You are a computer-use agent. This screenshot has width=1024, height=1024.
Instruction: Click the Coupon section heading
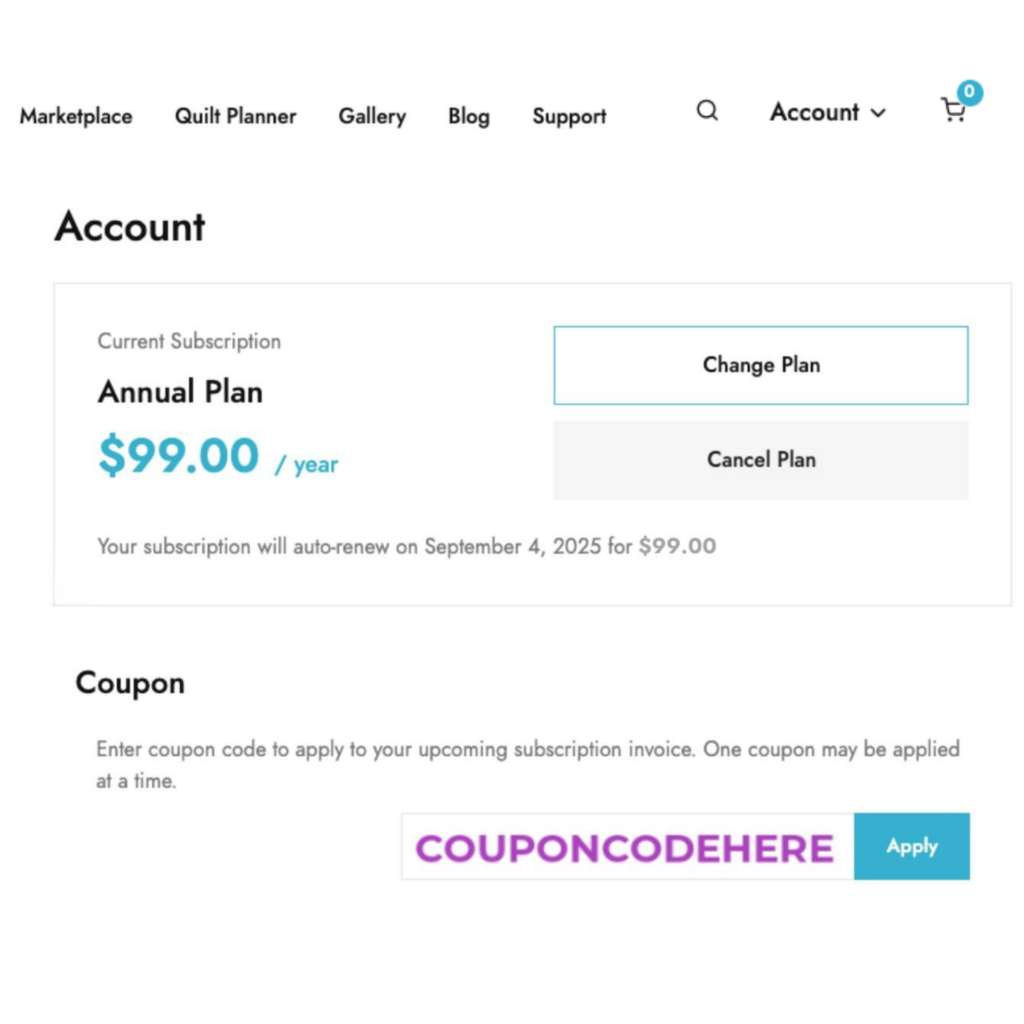[x=130, y=684]
